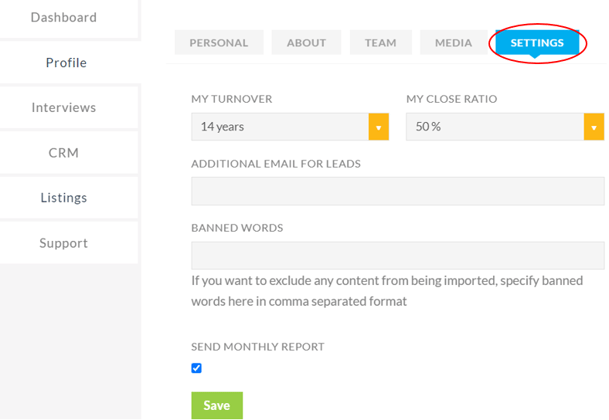Switch to the Personal tab
The image size is (609, 420).
click(x=219, y=43)
